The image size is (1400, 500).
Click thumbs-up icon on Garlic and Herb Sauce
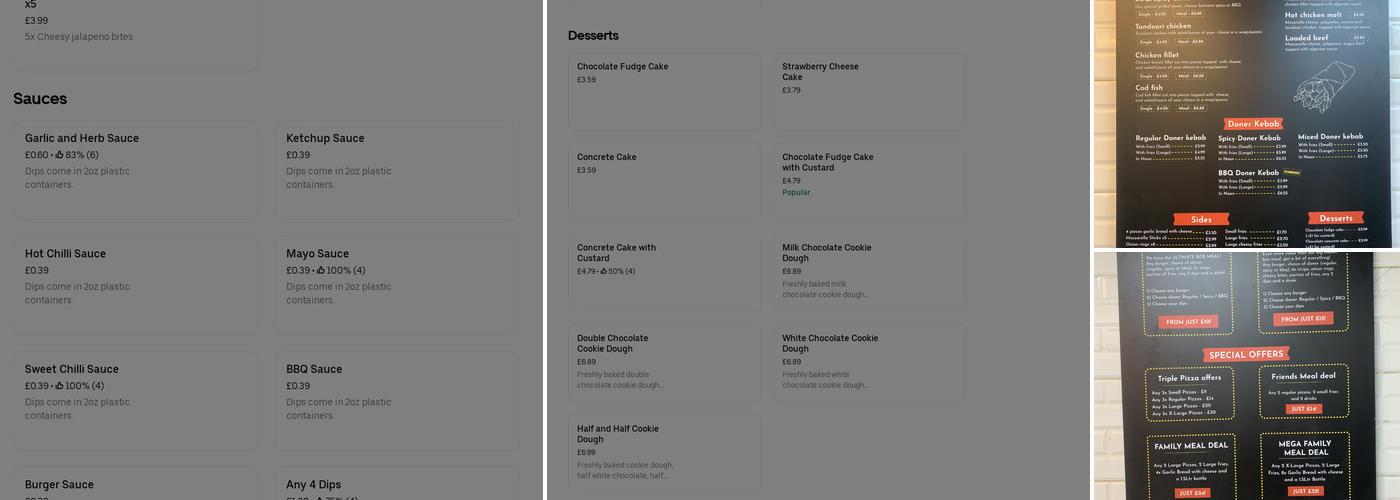[x=59, y=155]
